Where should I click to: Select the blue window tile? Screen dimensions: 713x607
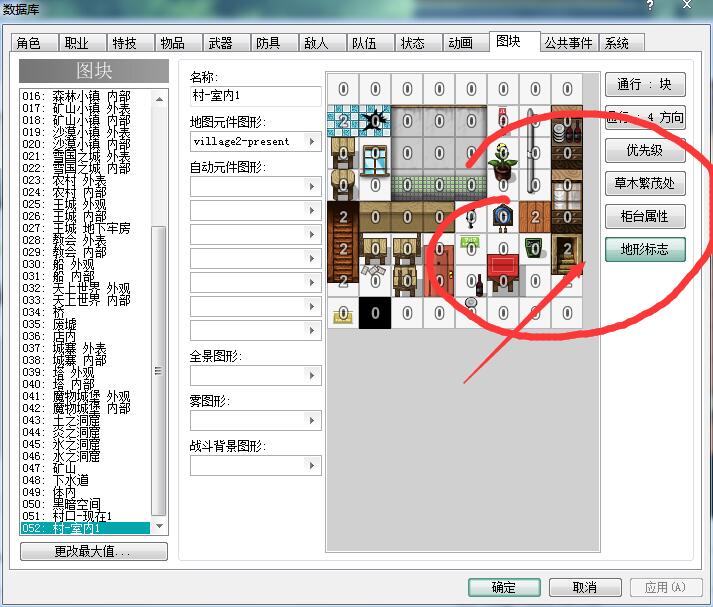click(x=375, y=159)
